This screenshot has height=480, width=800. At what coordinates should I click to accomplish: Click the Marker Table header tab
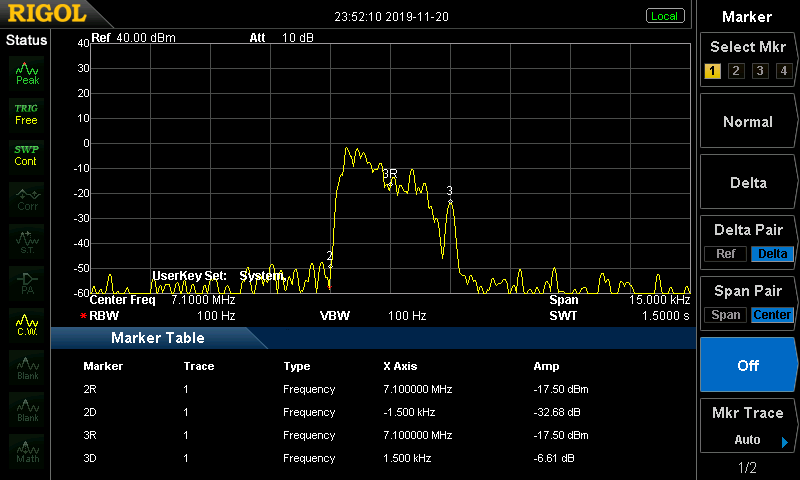[158, 338]
